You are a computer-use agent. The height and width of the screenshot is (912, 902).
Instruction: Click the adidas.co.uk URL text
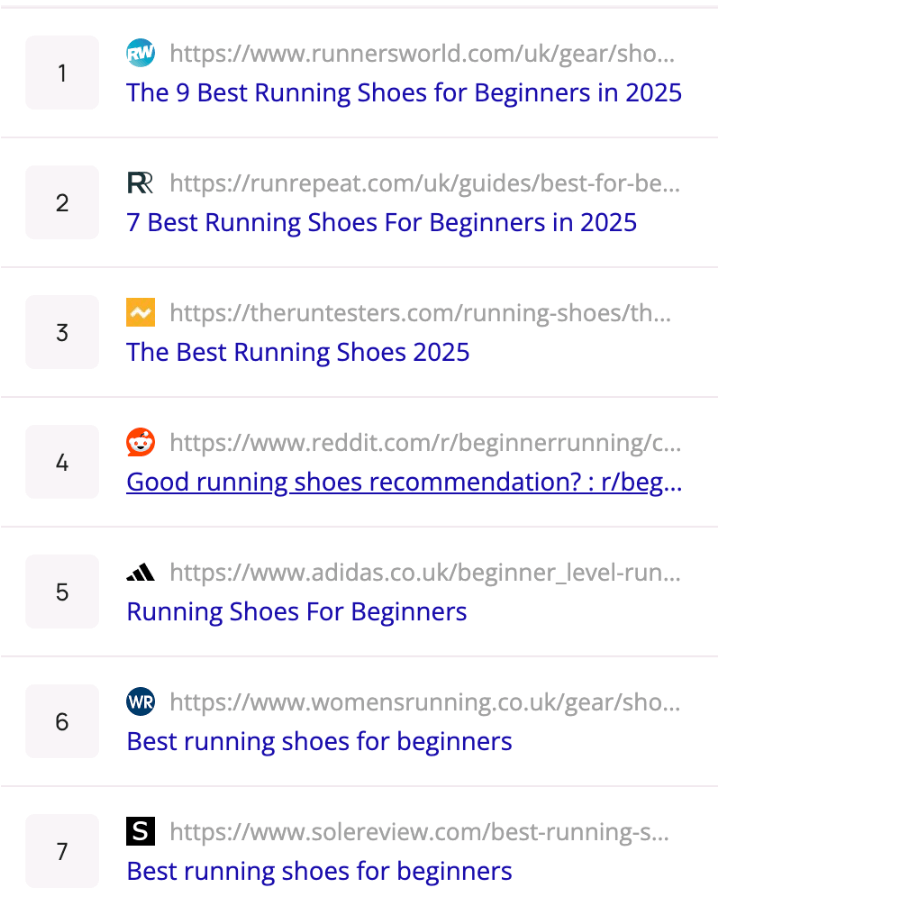[425, 572]
